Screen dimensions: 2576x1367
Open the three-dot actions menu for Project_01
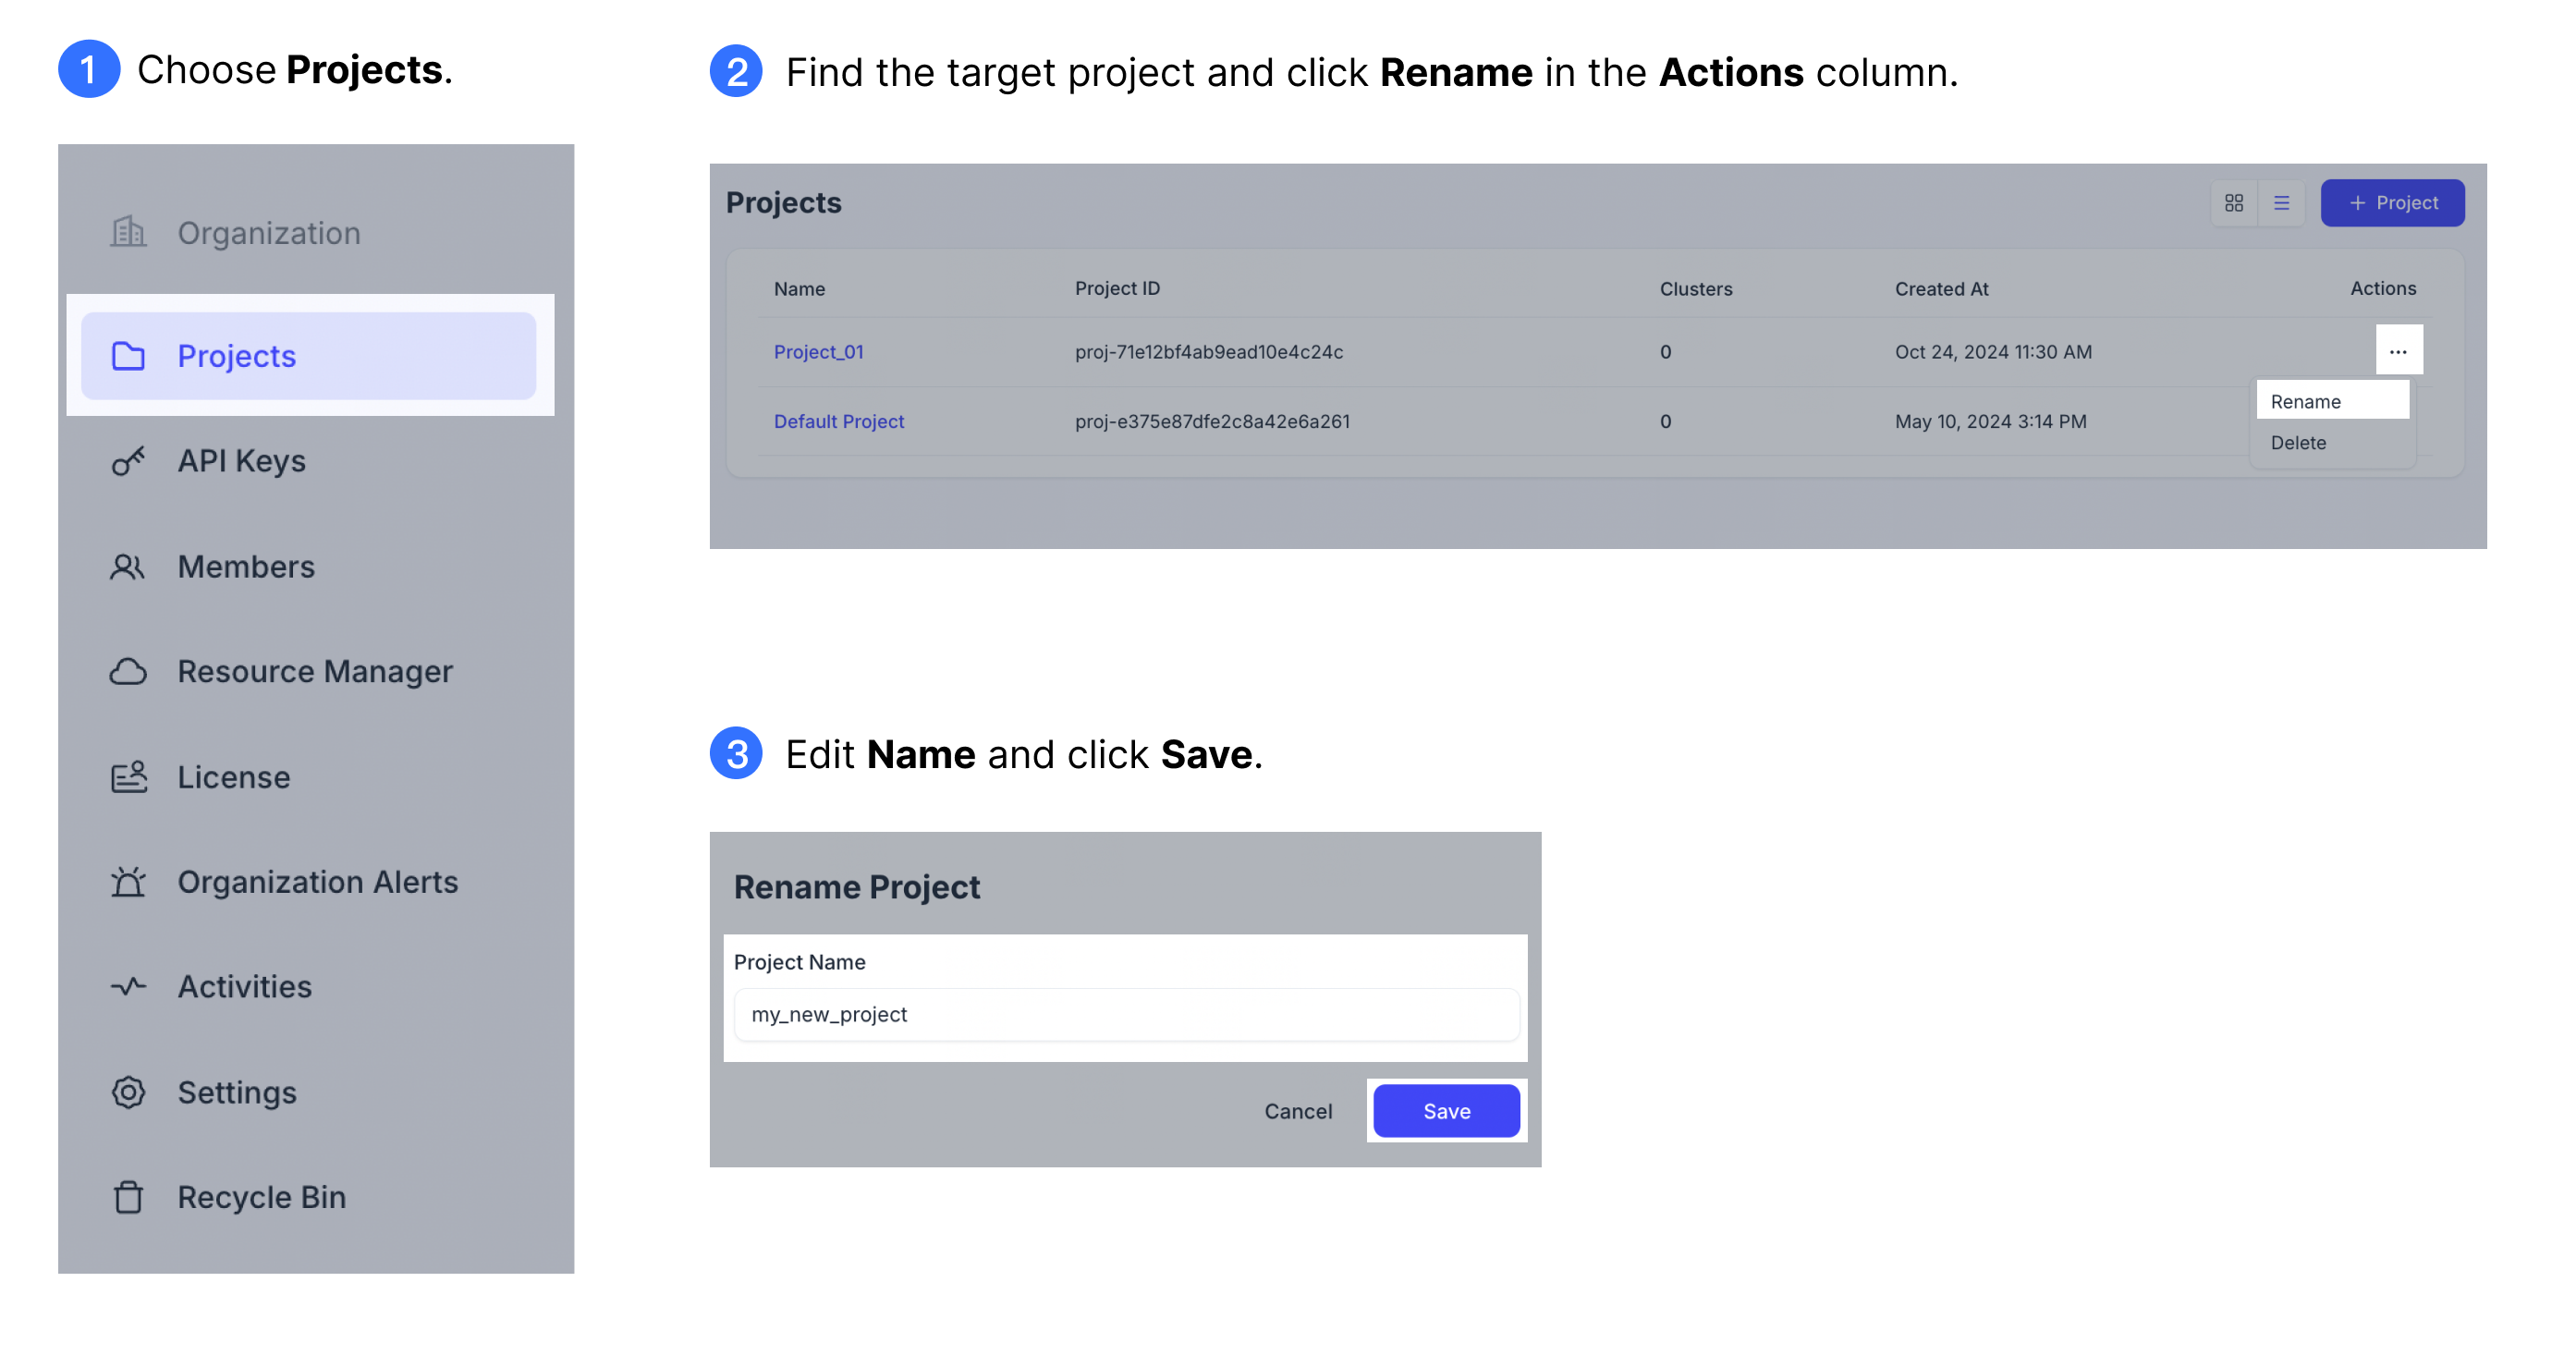(2398, 351)
